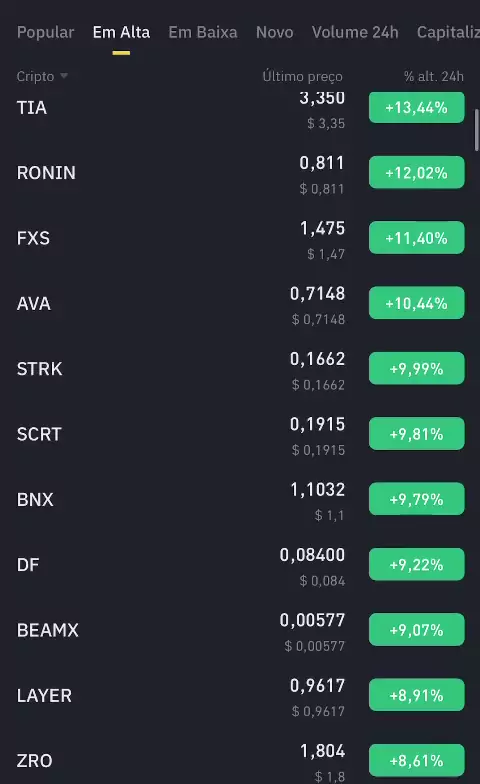Tap the ZRO +8,61% green badge
Image resolution: width=480 pixels, height=784 pixels.
tap(416, 760)
